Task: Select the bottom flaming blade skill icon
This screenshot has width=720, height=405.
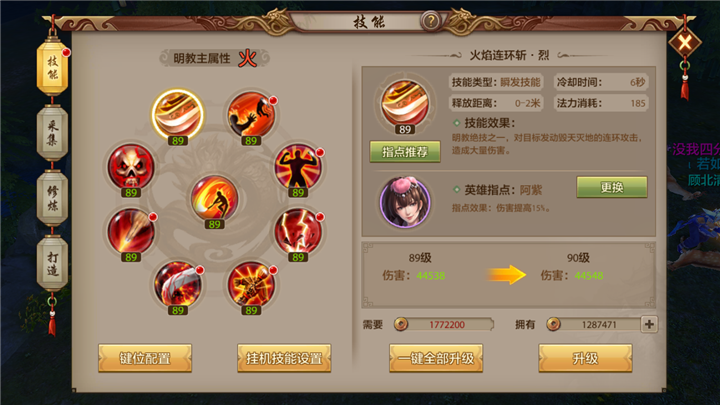Action: (178, 284)
